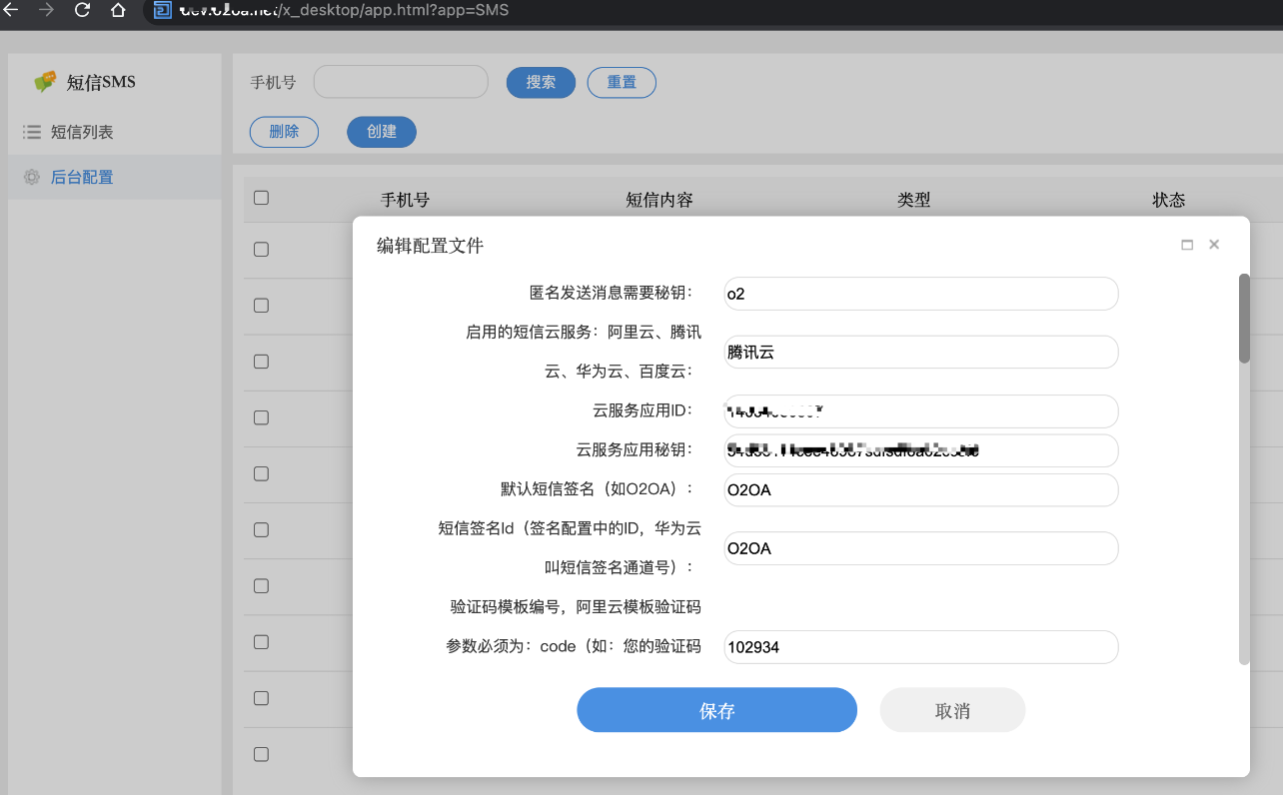Click the dialog's vertical scrollbar thumb
Screen dimensions: 1283x795
click(x=1244, y=318)
